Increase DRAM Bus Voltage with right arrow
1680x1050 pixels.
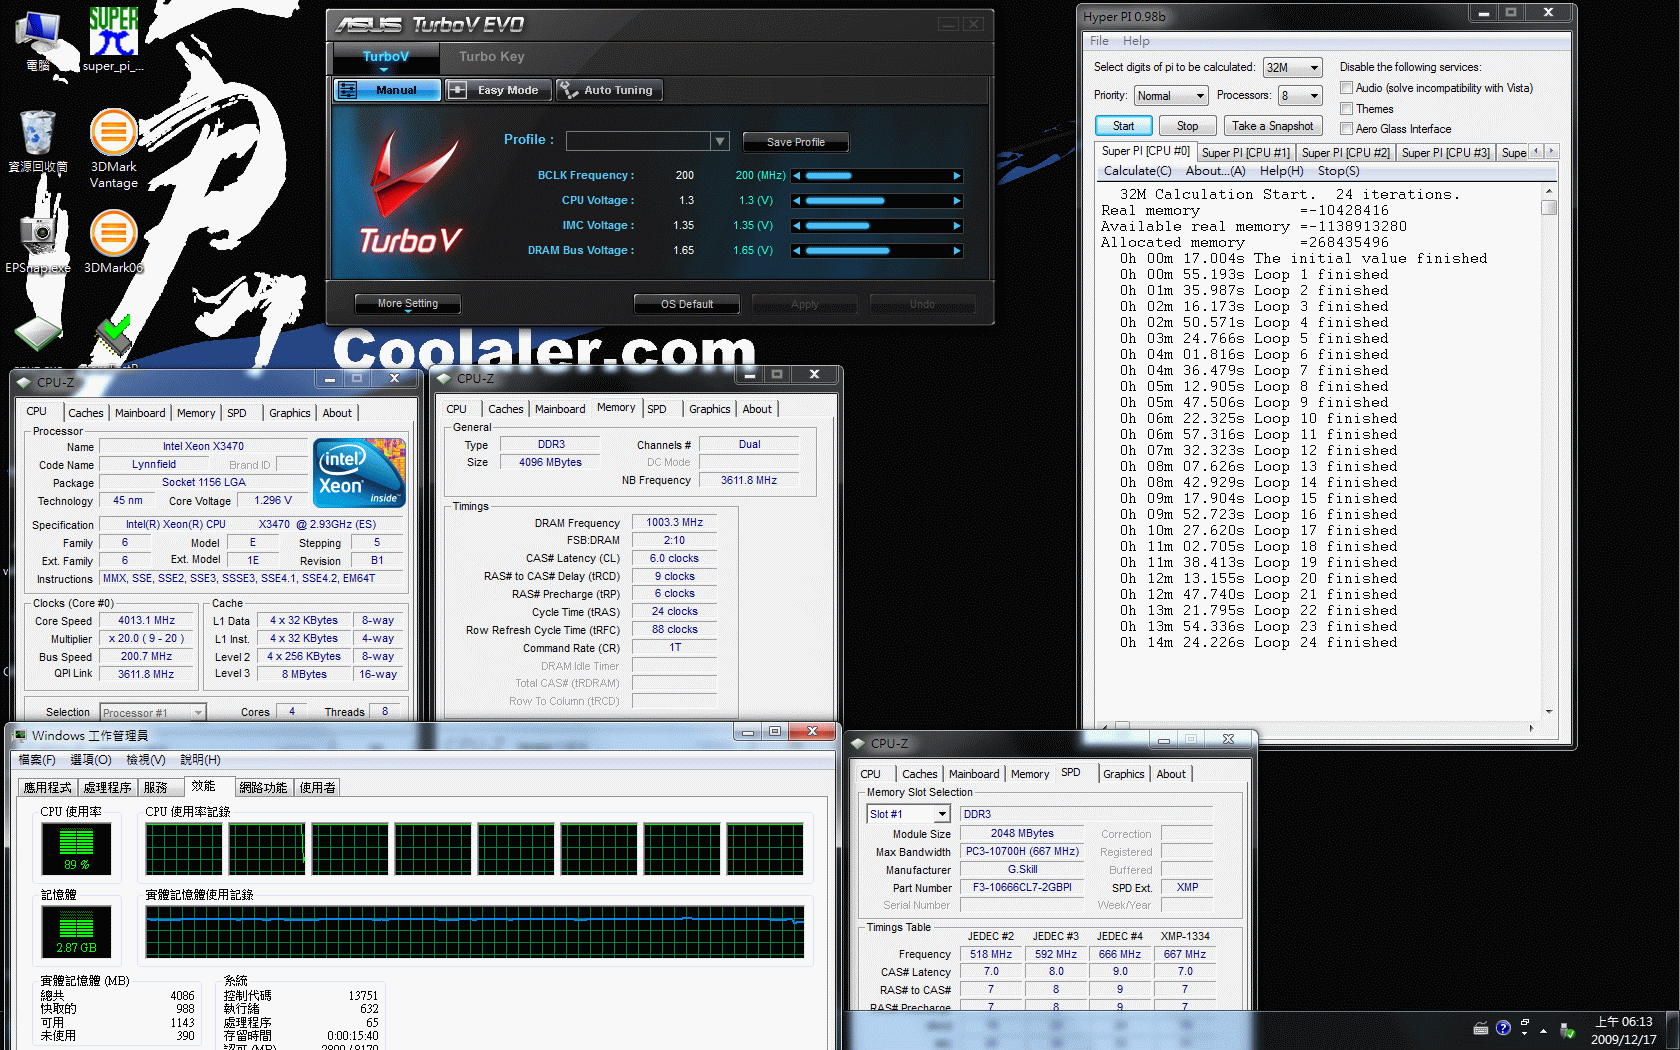click(957, 251)
